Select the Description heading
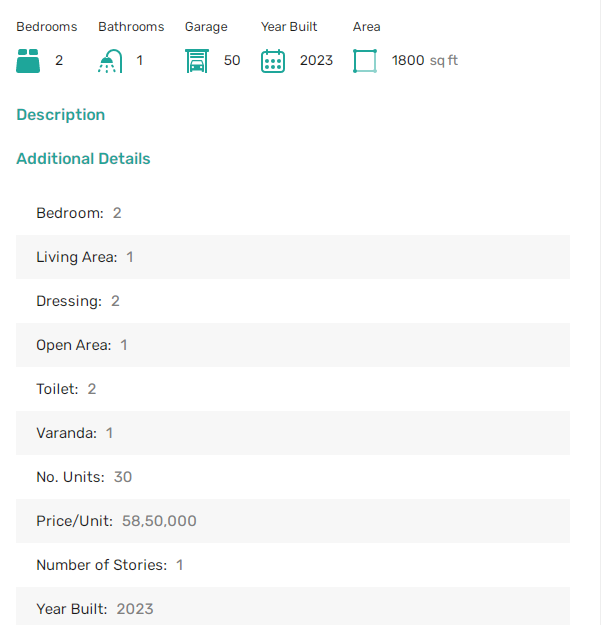Viewport: 601px width, 625px height. (61, 115)
